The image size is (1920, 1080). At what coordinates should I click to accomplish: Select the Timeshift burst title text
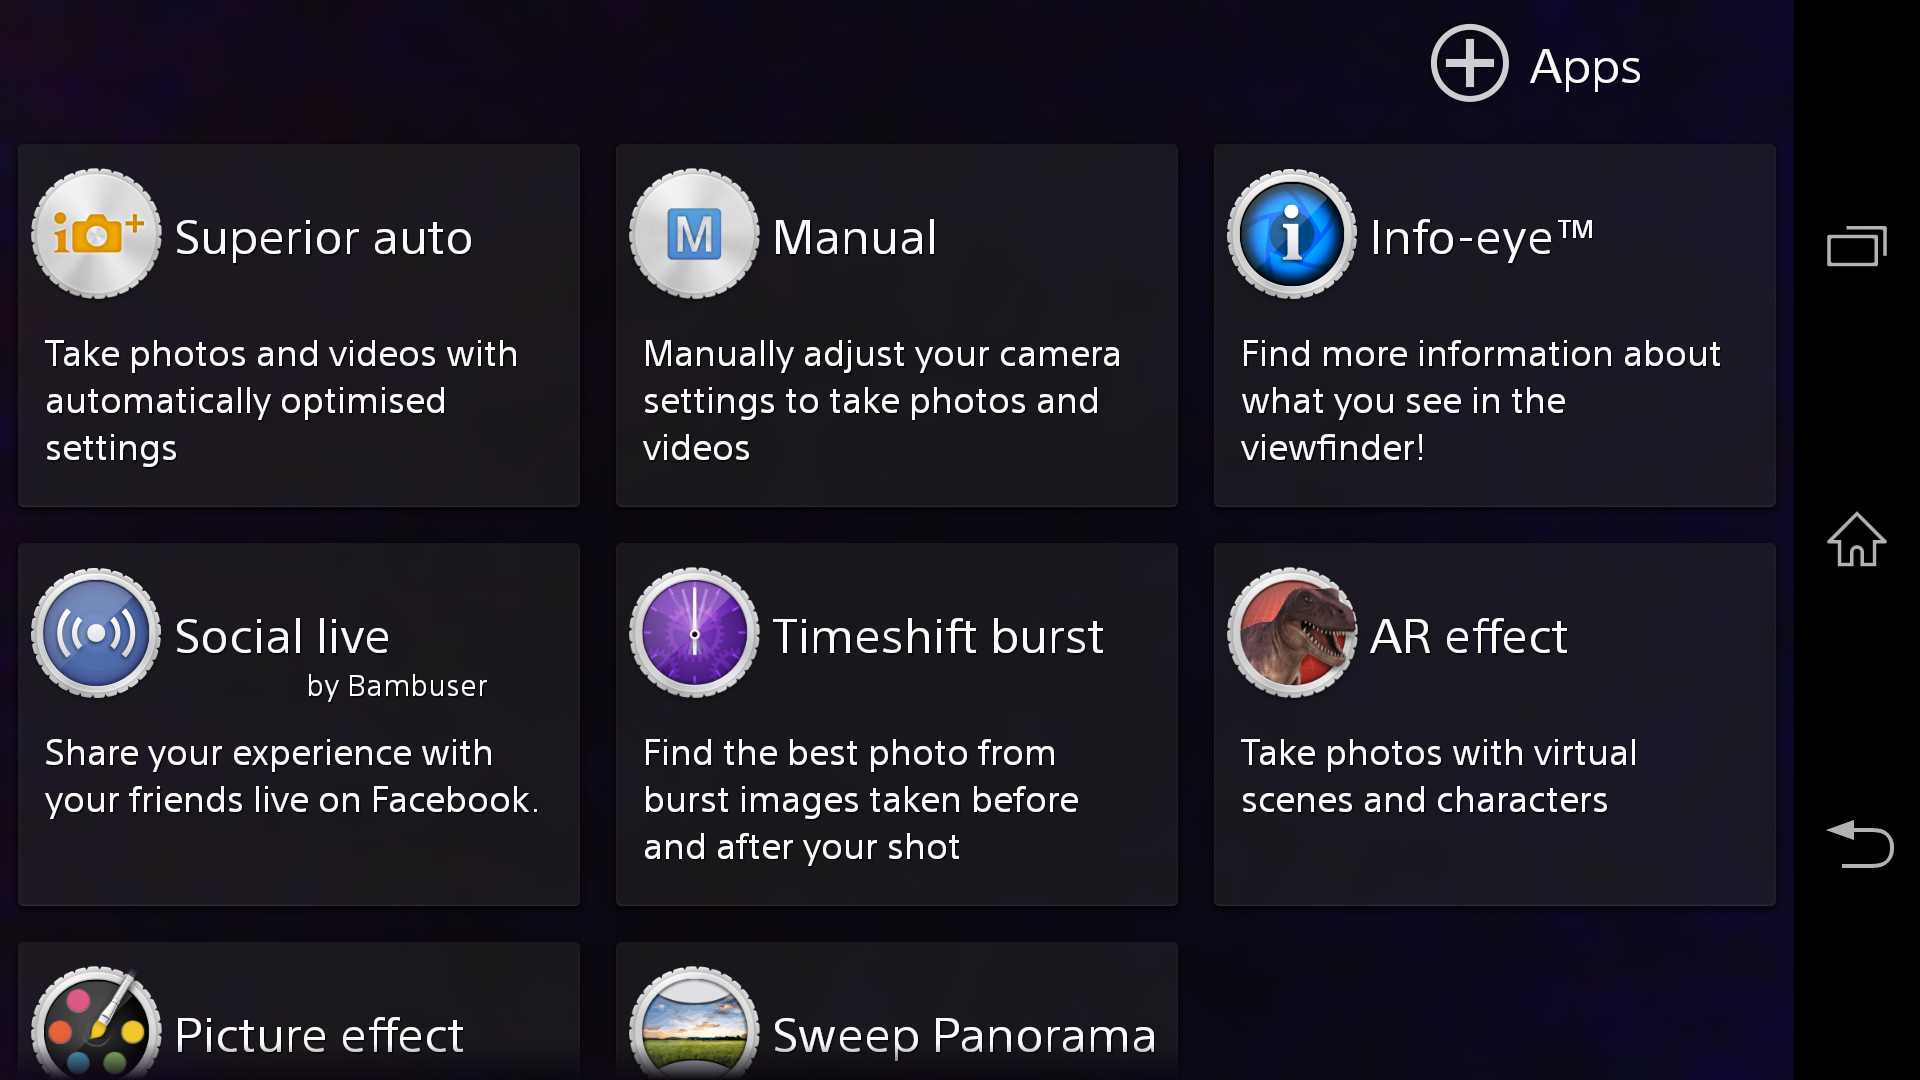(938, 636)
